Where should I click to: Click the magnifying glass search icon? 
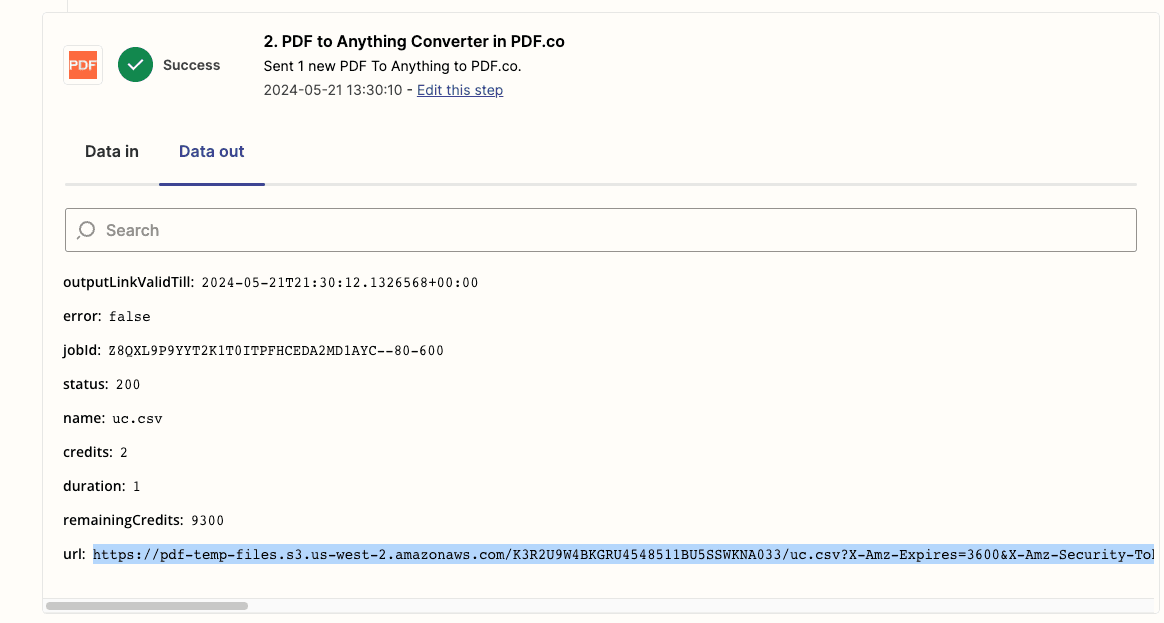coord(88,229)
